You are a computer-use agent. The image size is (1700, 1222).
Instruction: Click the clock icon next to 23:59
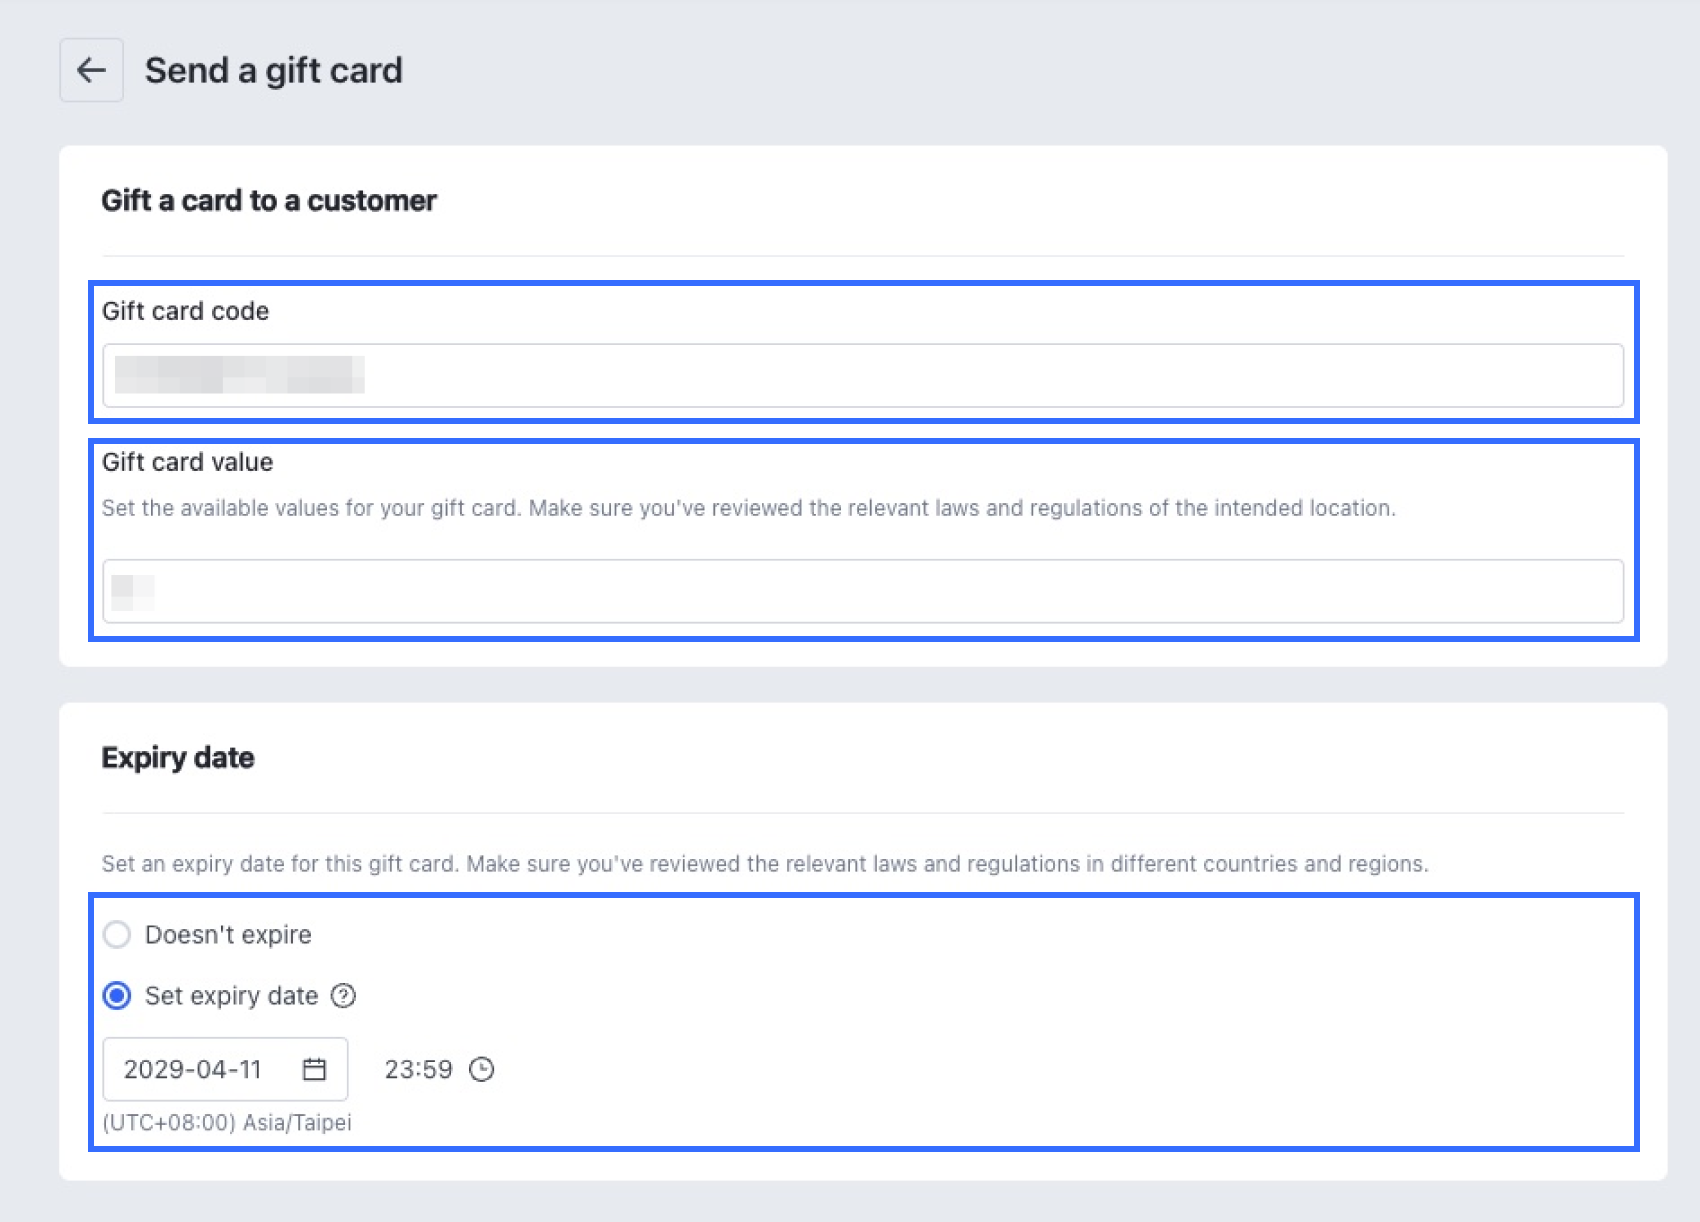(482, 1069)
